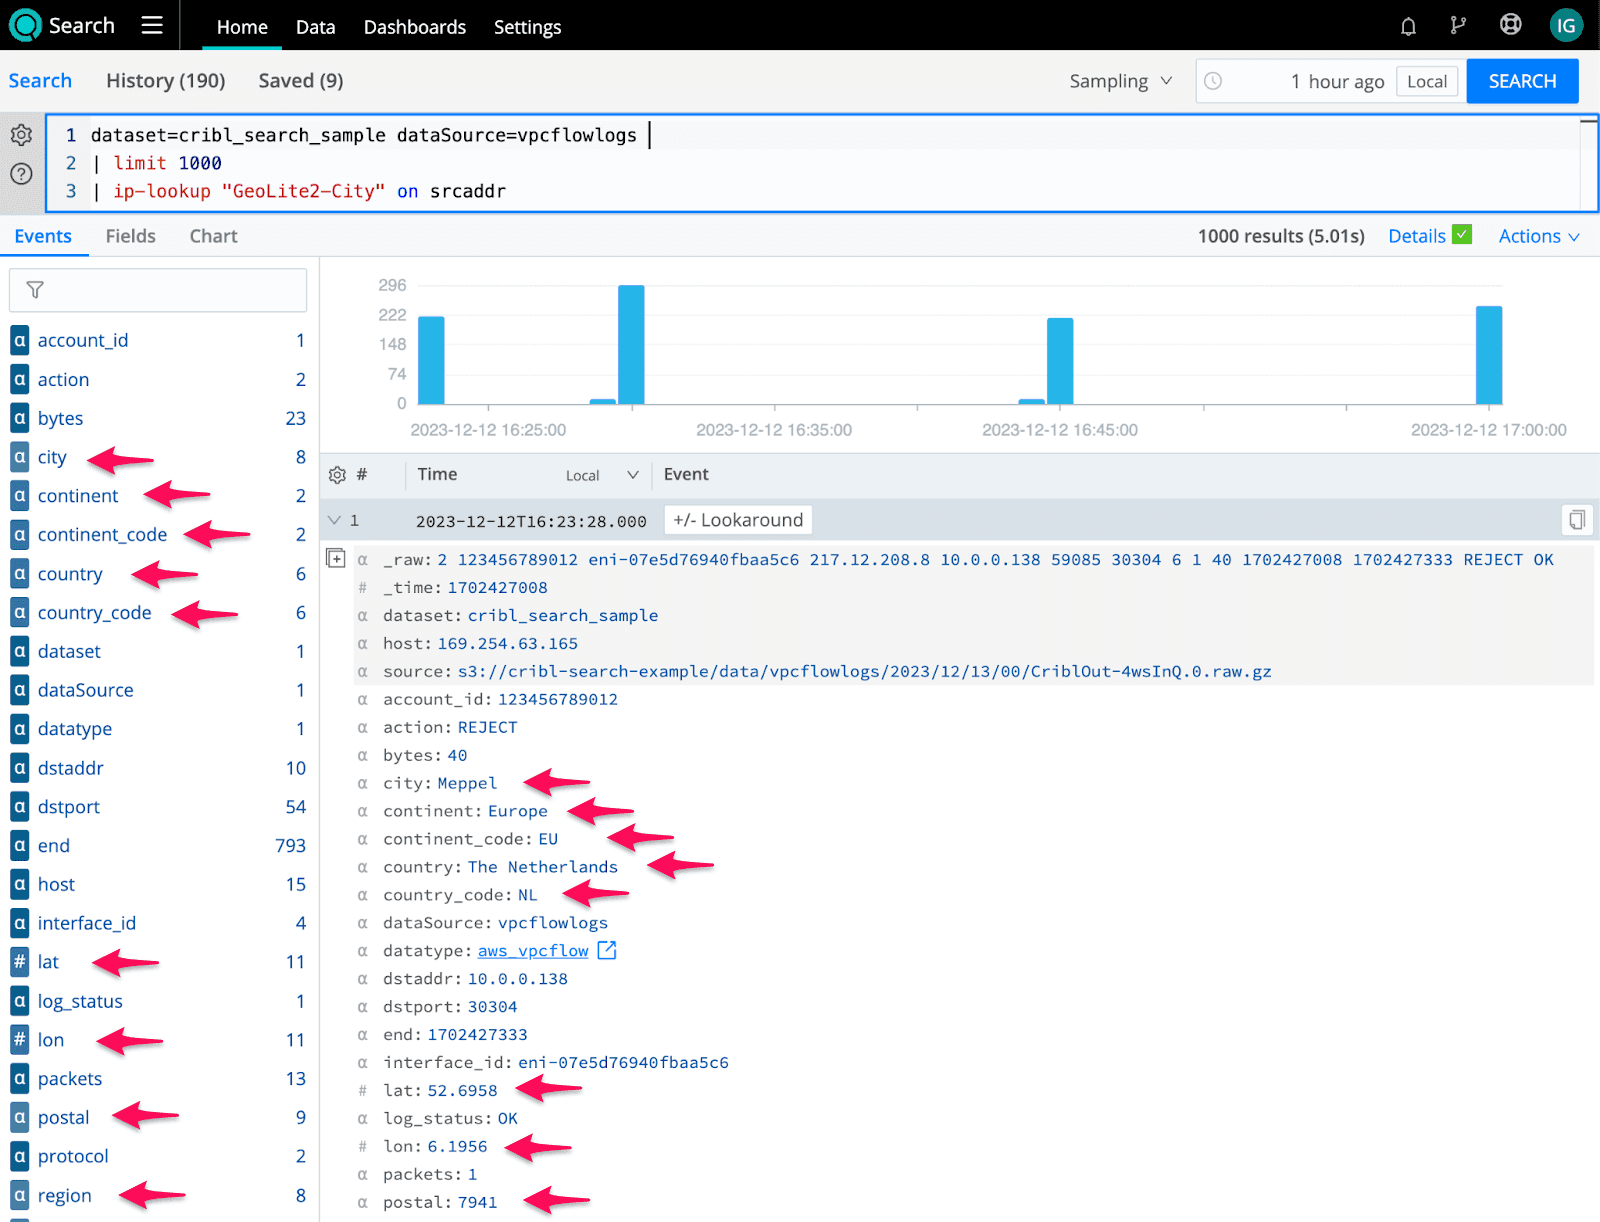The height and width of the screenshot is (1222, 1600).
Task: Open the events table settings gear
Action: pos(337,475)
